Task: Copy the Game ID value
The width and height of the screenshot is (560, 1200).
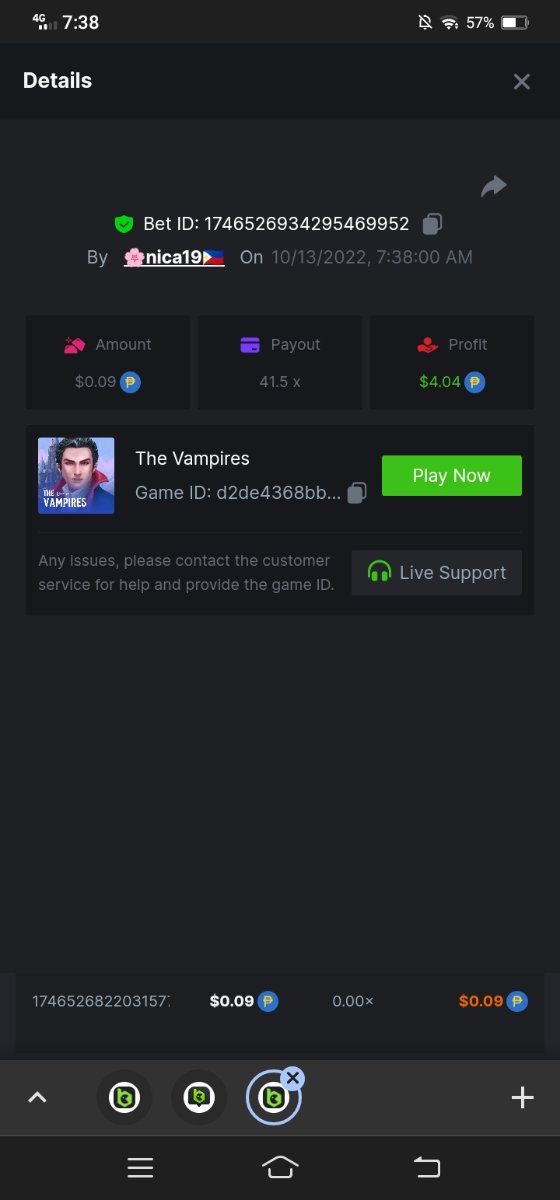Action: (x=357, y=493)
